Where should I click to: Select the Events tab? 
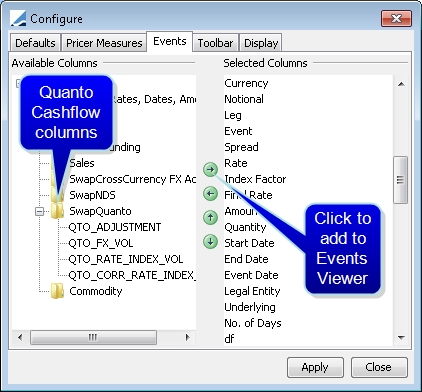tap(170, 42)
